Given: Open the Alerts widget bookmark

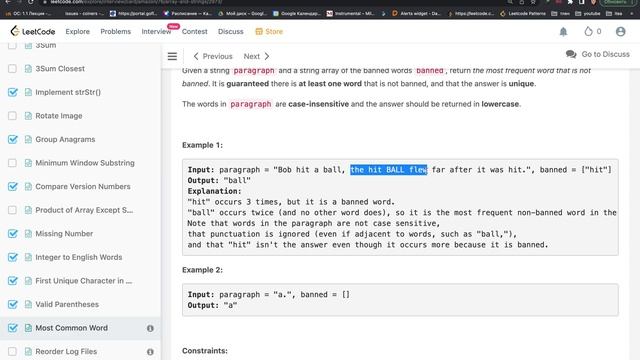Looking at the screenshot, I should 416,13.
